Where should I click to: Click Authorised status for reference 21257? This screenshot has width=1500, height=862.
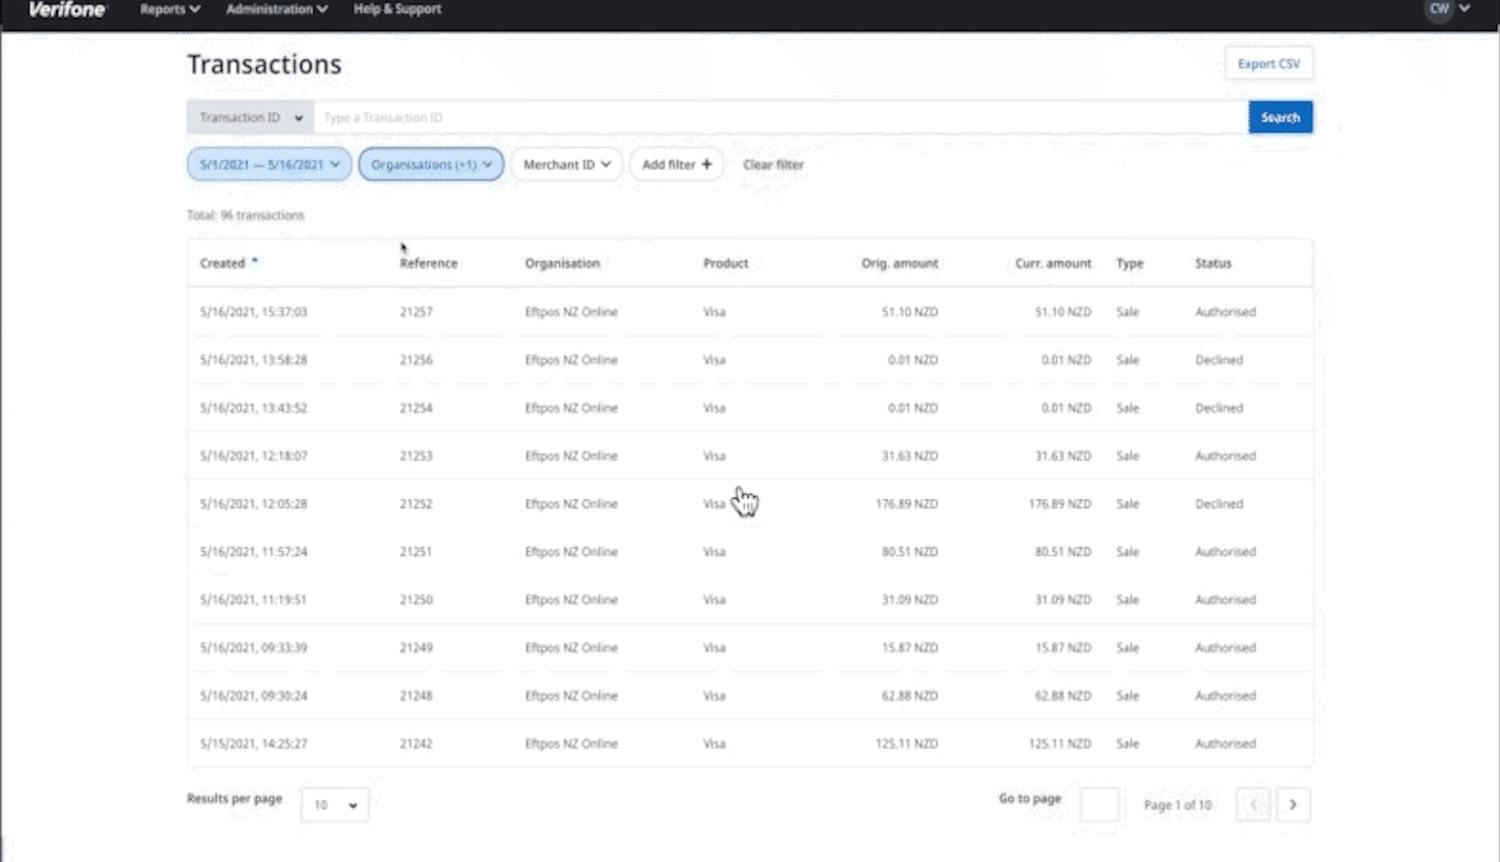point(1225,312)
